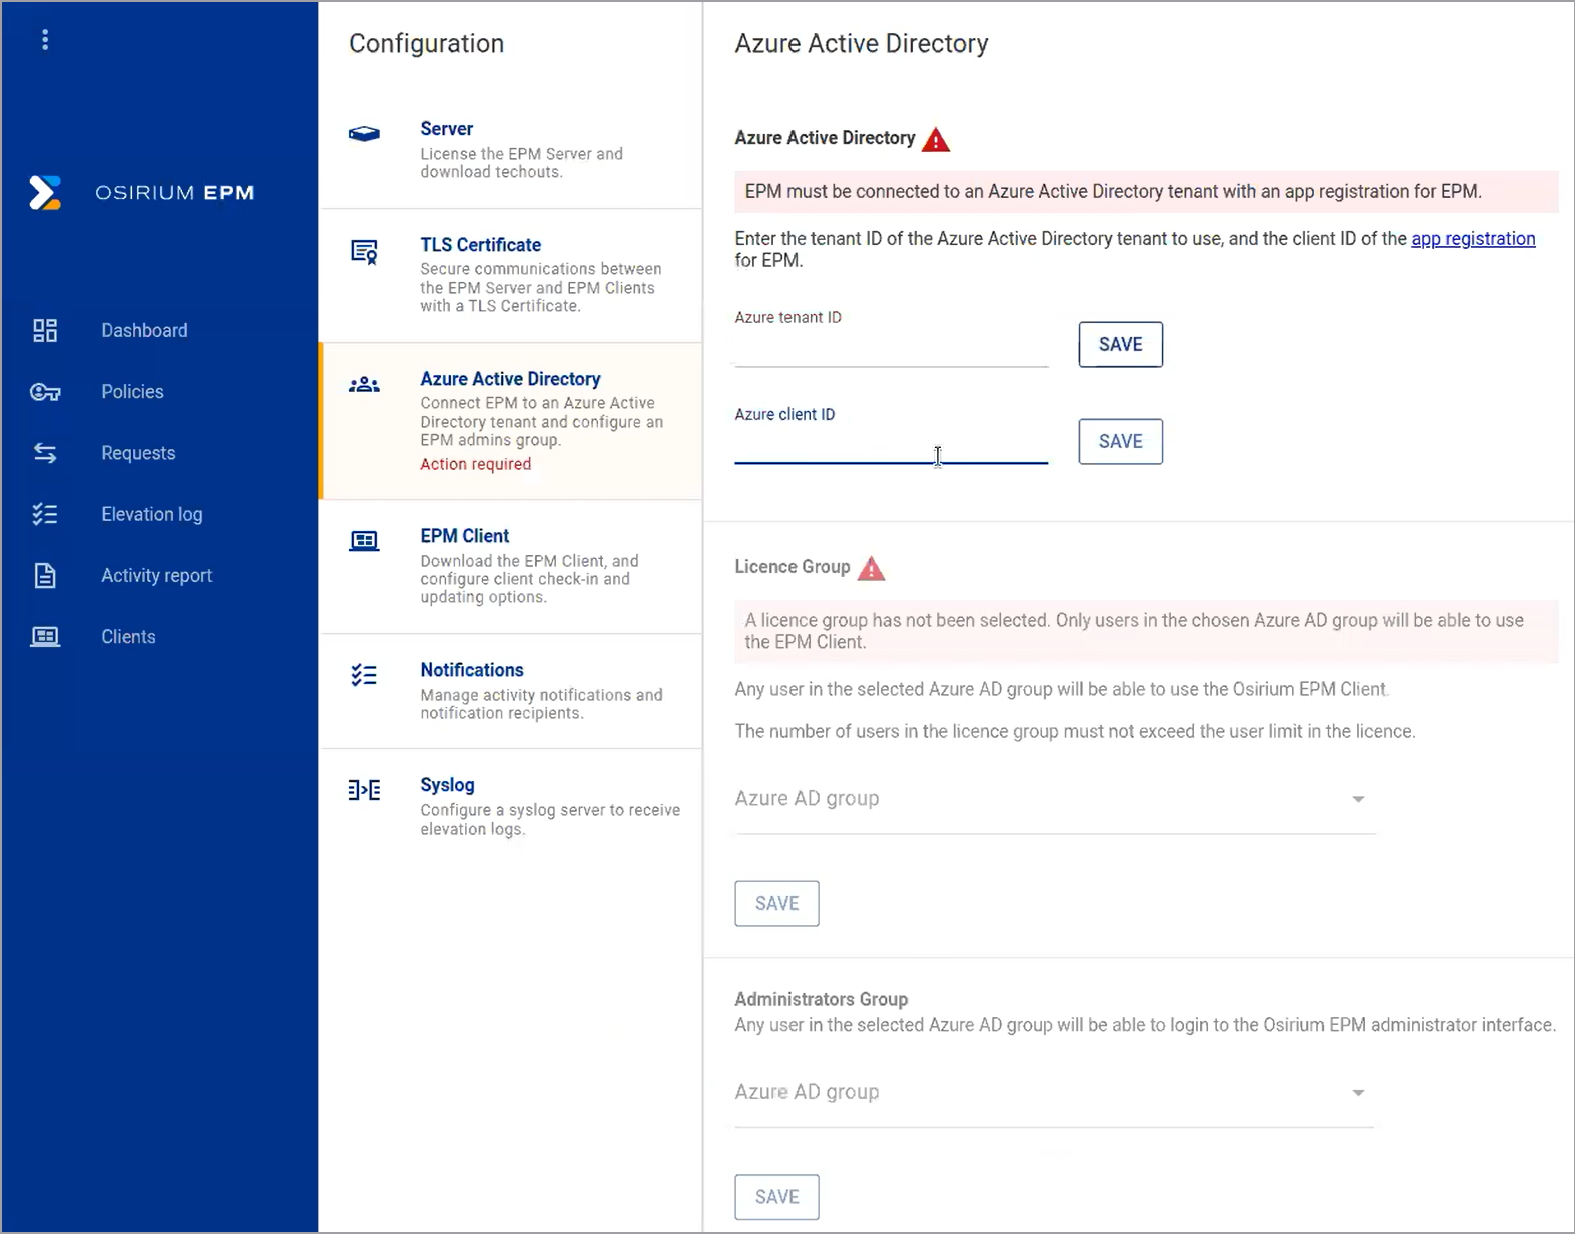Open the three-dot menu in the sidebar
This screenshot has height=1234, width=1576.
click(x=45, y=40)
